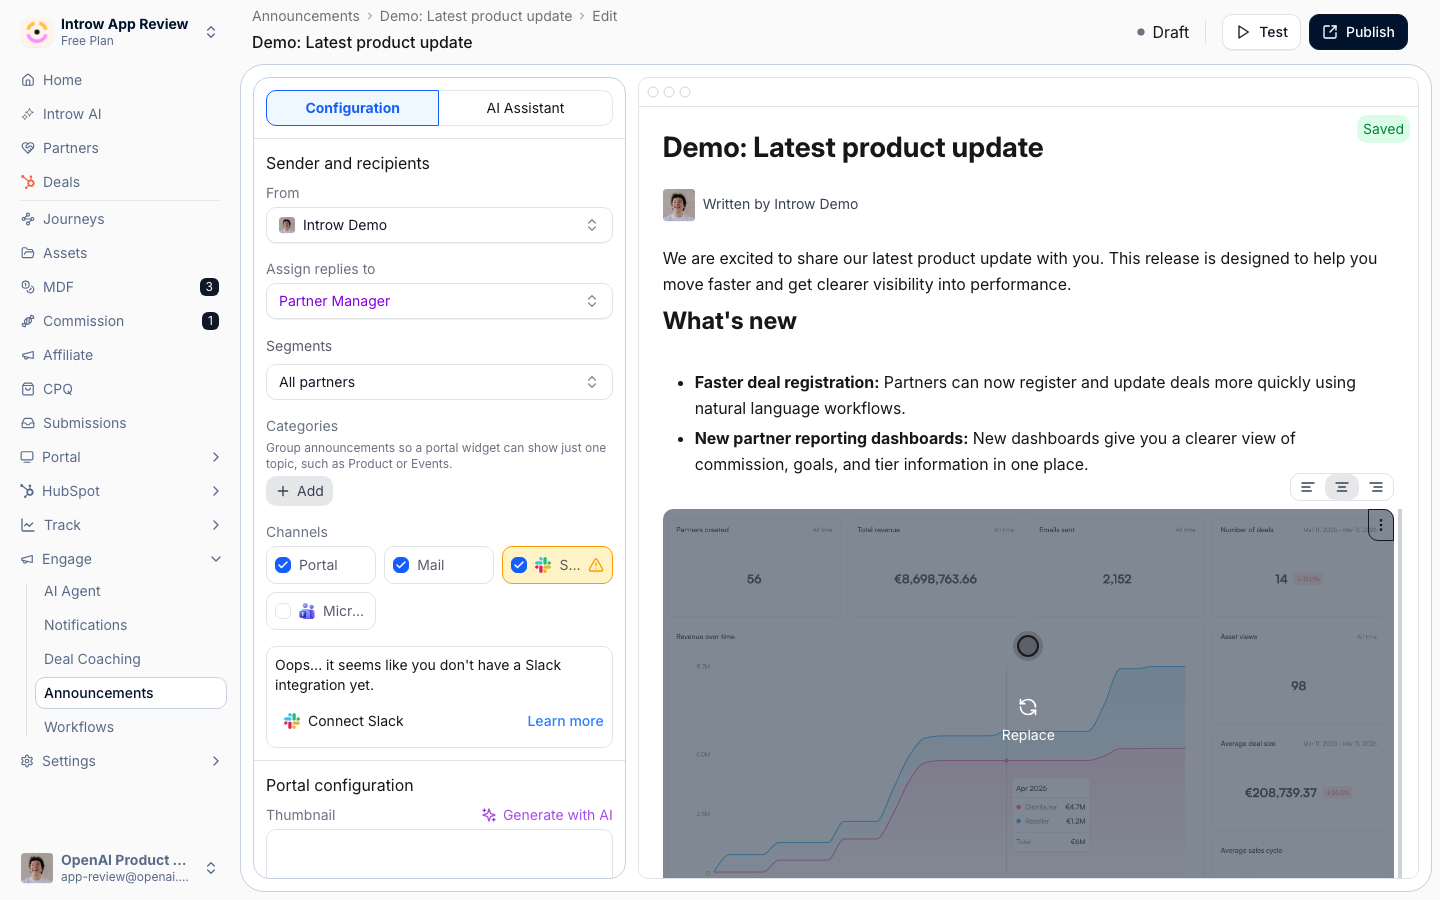This screenshot has height=900, width=1440.
Task: Open Partners handshake icon
Action: pyautogui.click(x=28, y=148)
